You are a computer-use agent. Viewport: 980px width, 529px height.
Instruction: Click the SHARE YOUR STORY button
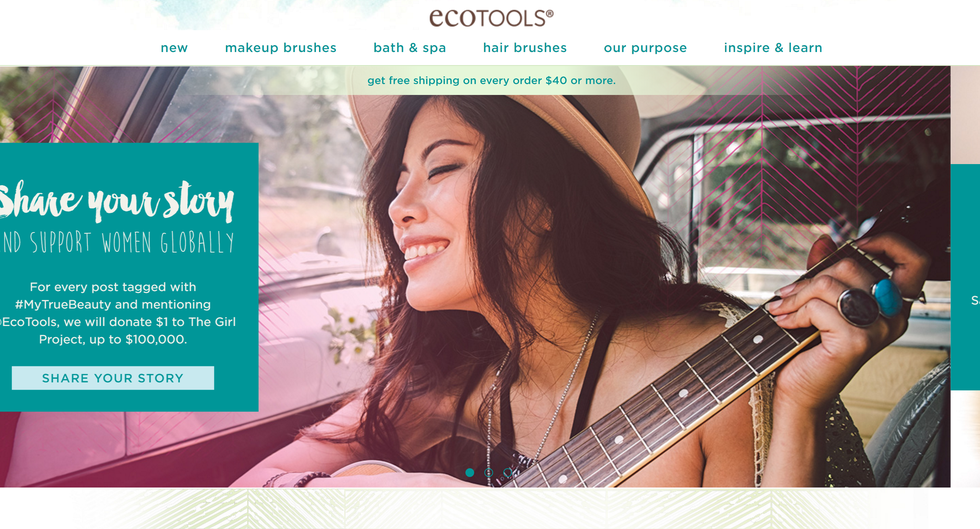coord(112,378)
